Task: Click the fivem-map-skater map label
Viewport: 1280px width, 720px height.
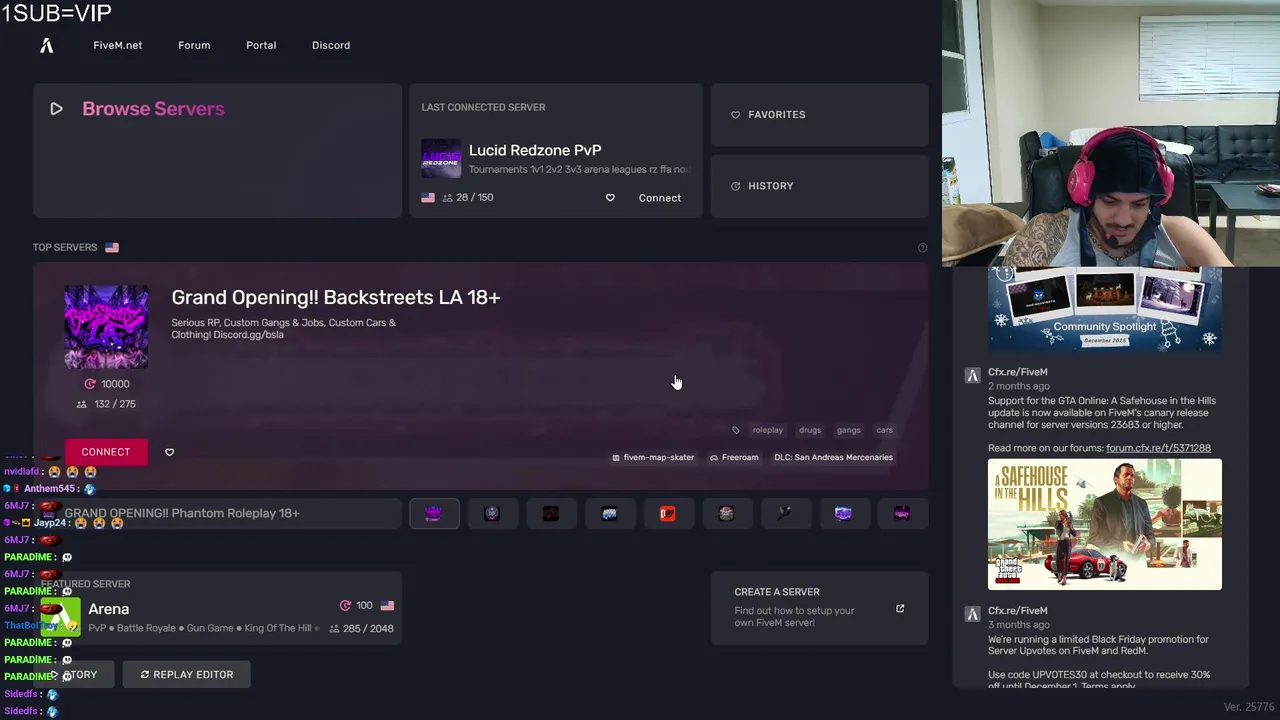Action: pos(653,457)
